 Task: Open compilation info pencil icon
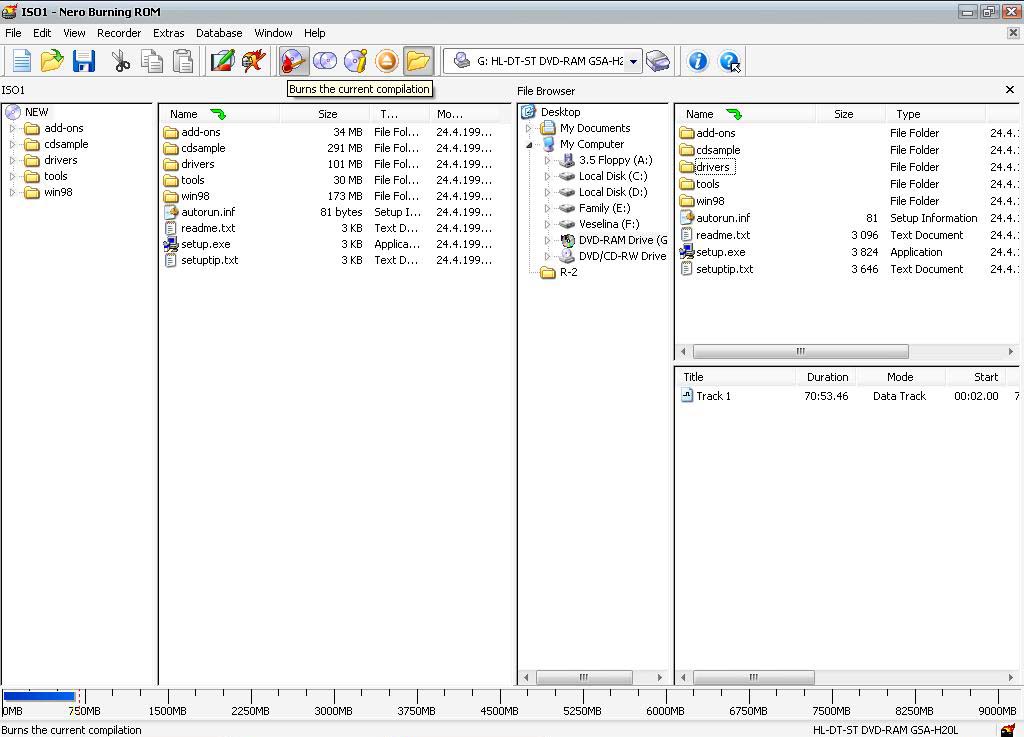point(222,61)
